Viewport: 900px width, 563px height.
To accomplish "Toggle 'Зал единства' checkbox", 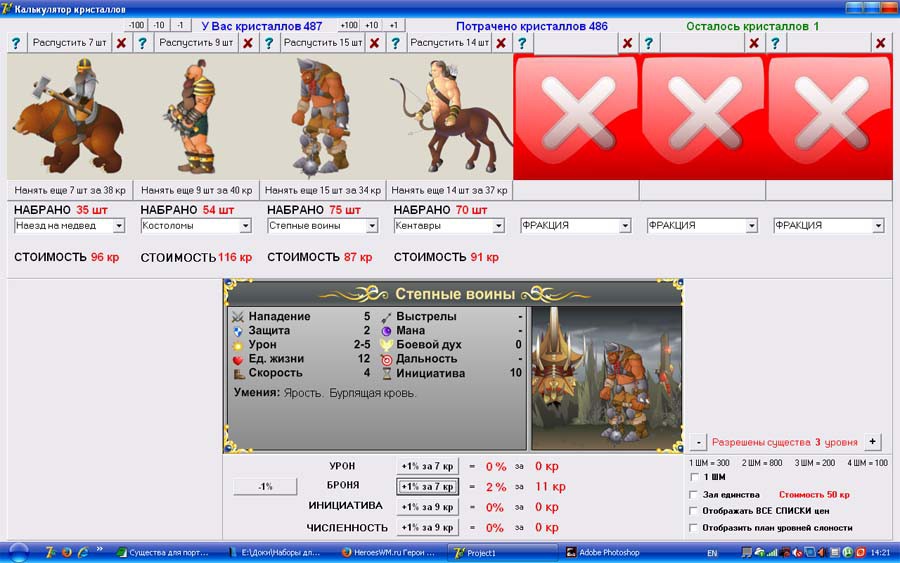I will click(x=694, y=494).
